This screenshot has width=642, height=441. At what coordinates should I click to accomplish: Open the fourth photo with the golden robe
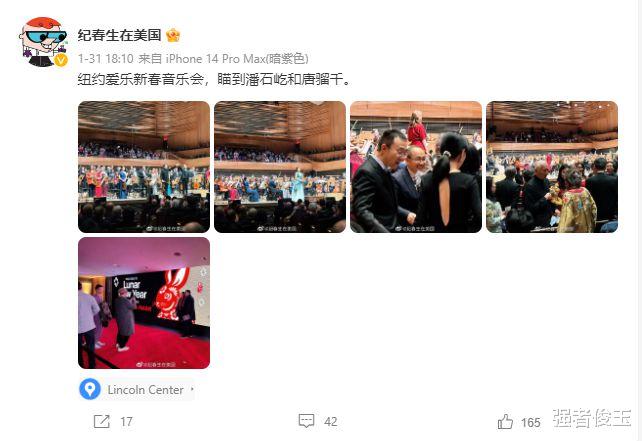tap(552, 167)
